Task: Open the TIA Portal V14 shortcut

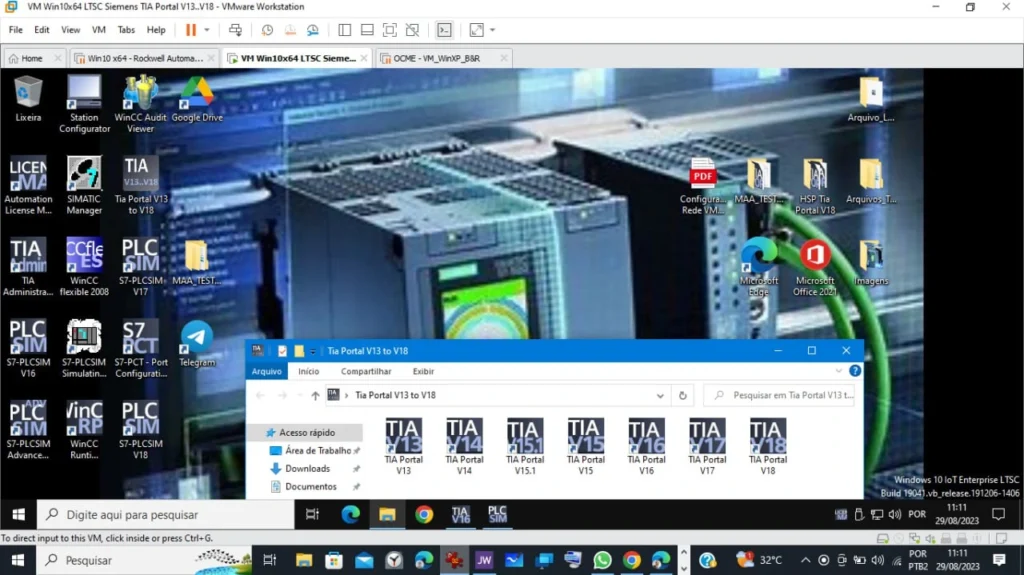Action: click(464, 446)
